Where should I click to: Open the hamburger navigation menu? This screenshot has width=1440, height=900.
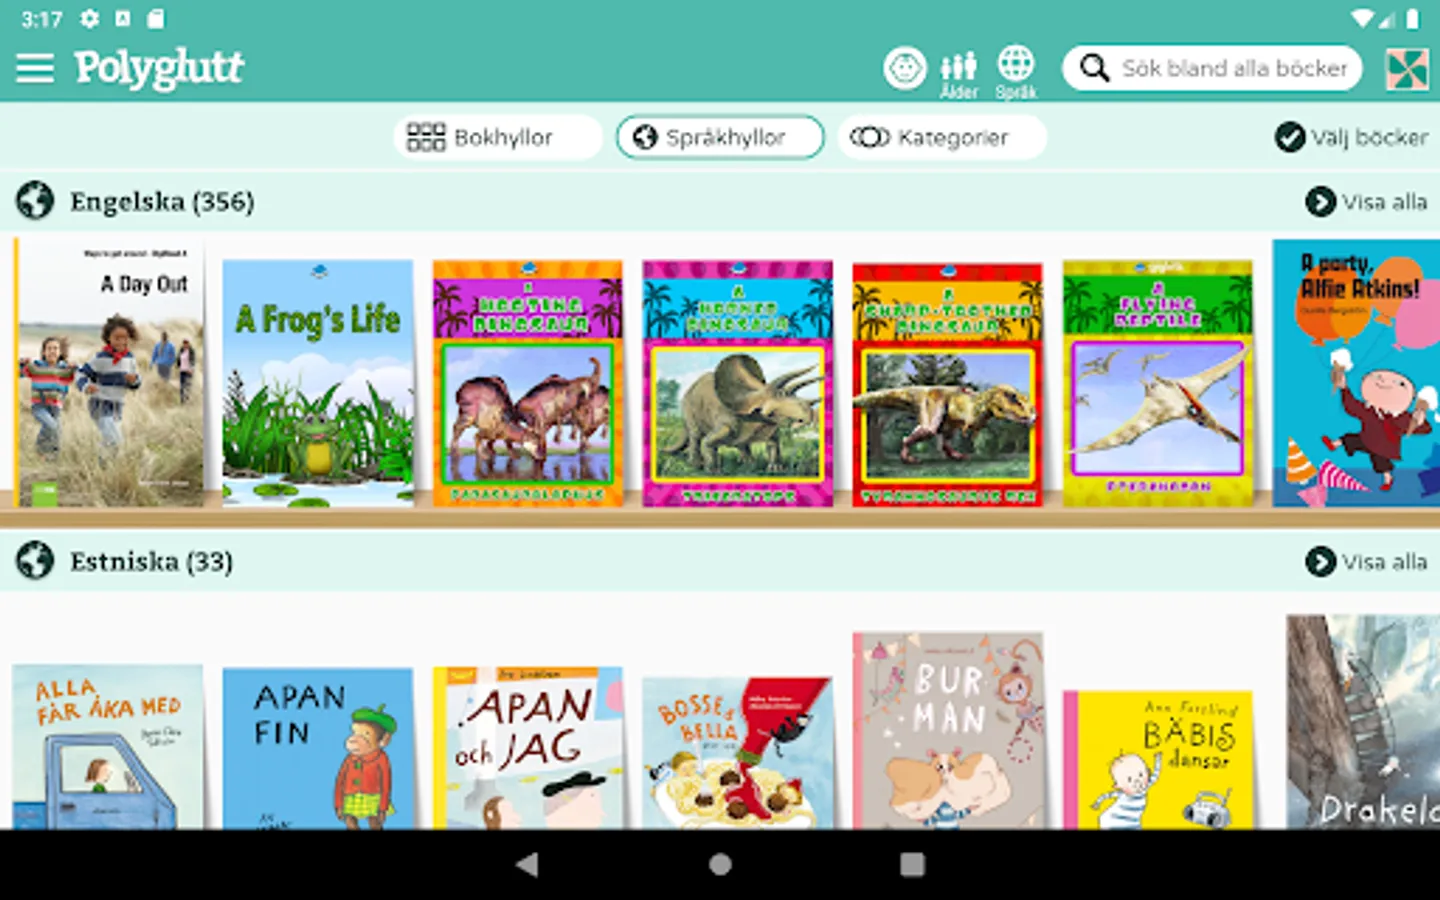point(35,68)
